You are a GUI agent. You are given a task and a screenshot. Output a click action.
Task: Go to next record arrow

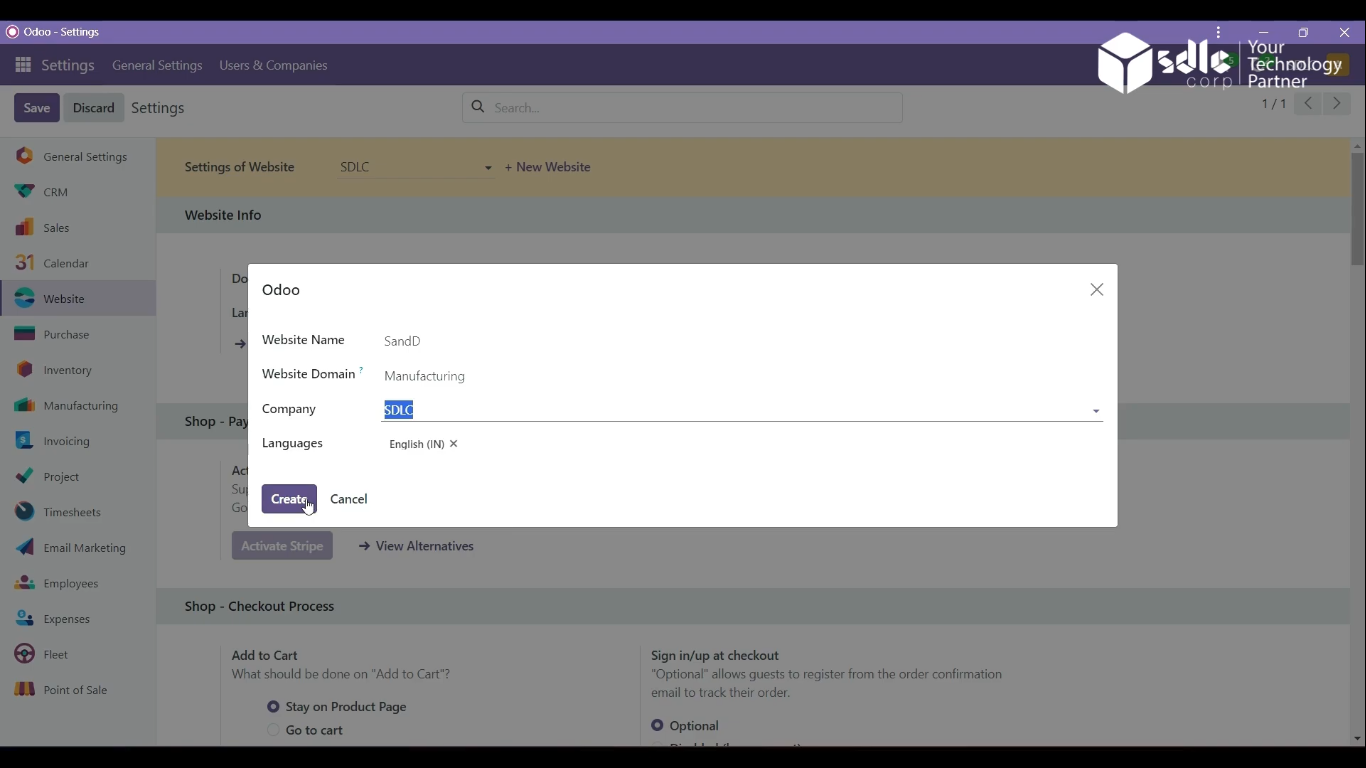pos(1337,104)
